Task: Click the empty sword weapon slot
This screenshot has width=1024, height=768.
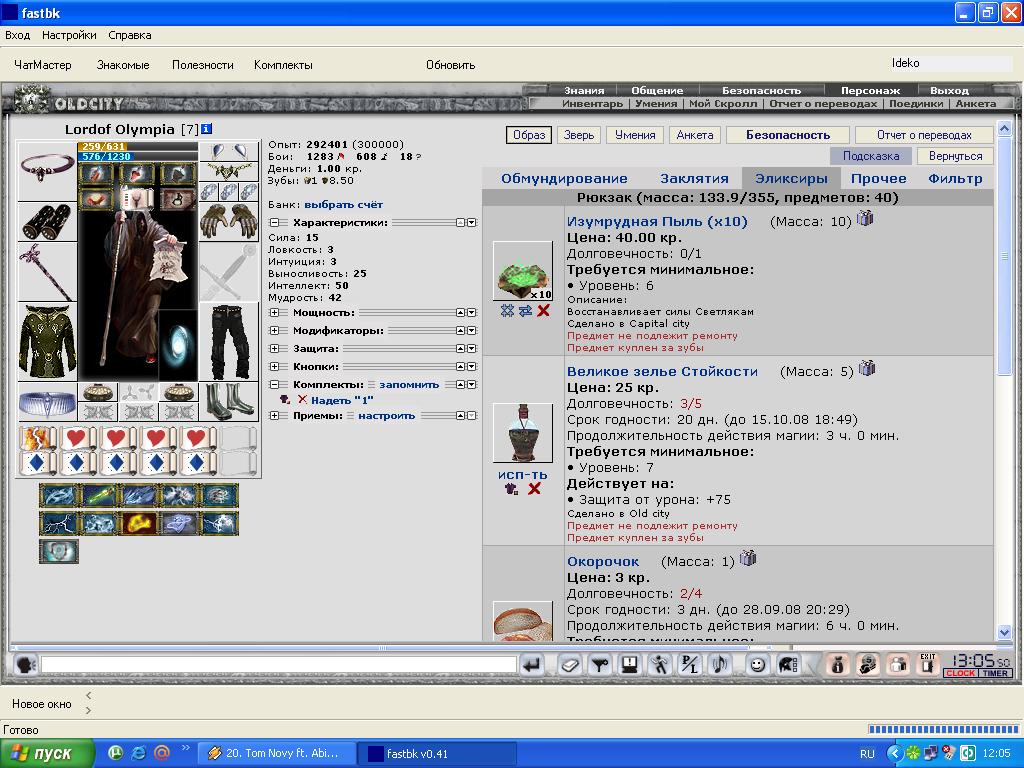Action: tap(229, 272)
